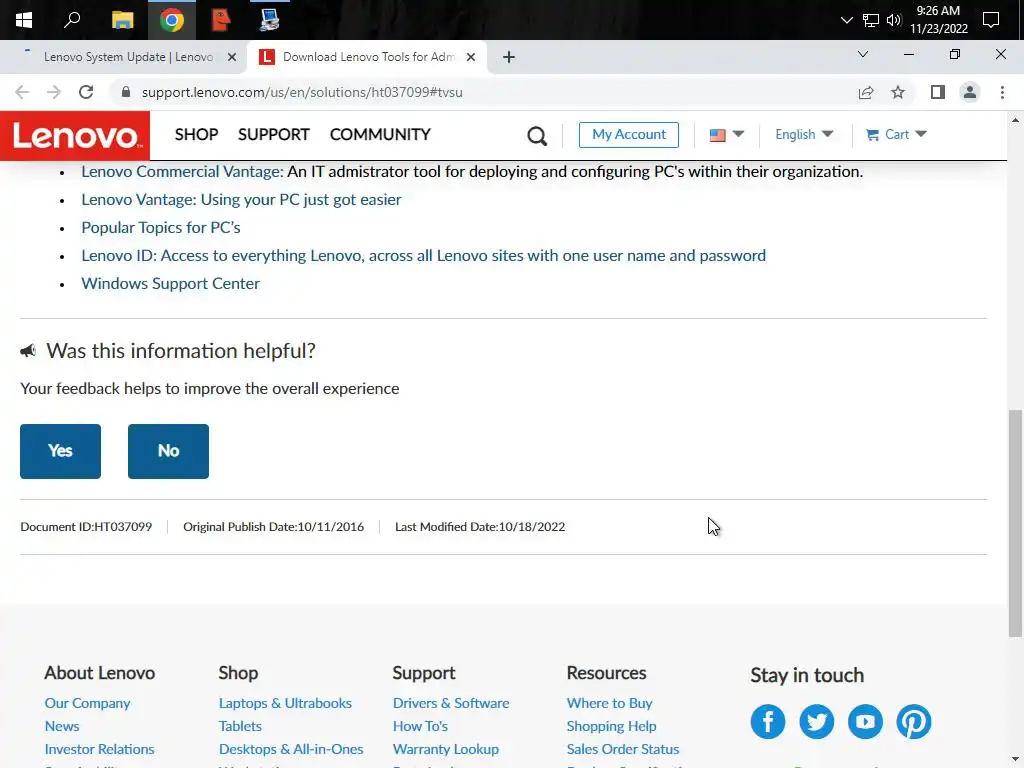Answer No to helpful question

pyautogui.click(x=168, y=451)
